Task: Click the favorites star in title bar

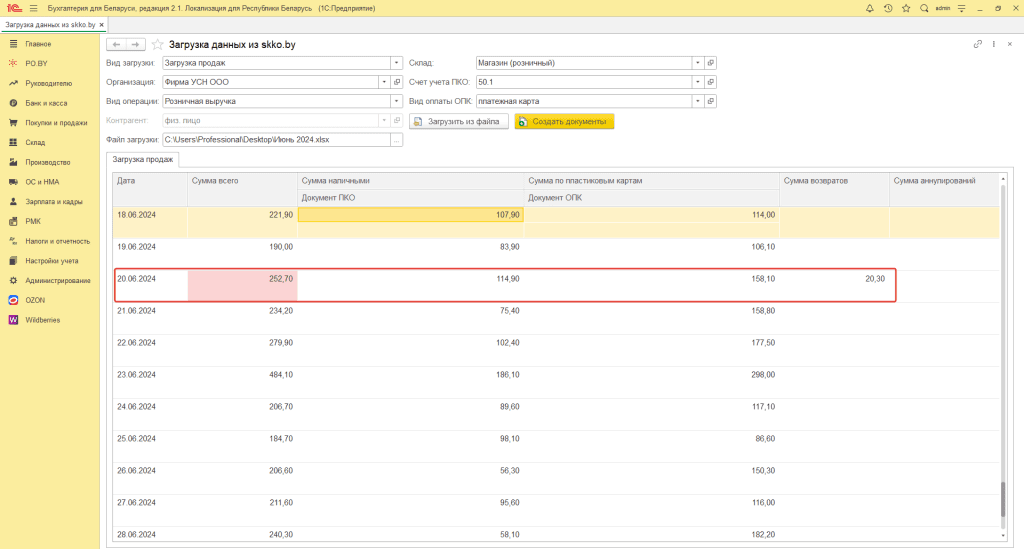Action: pos(905,8)
